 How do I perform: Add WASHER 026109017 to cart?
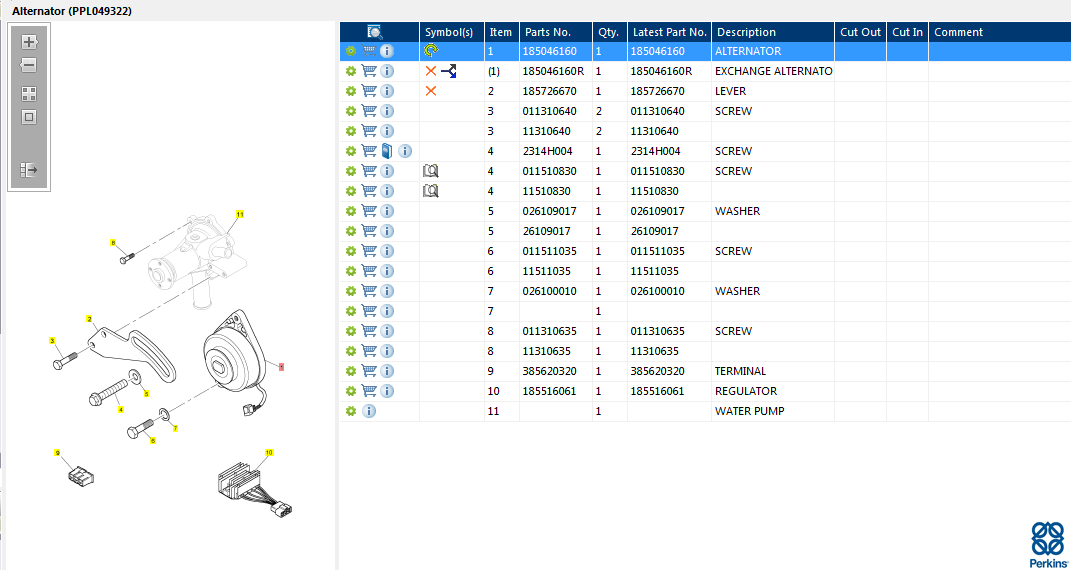pos(369,211)
